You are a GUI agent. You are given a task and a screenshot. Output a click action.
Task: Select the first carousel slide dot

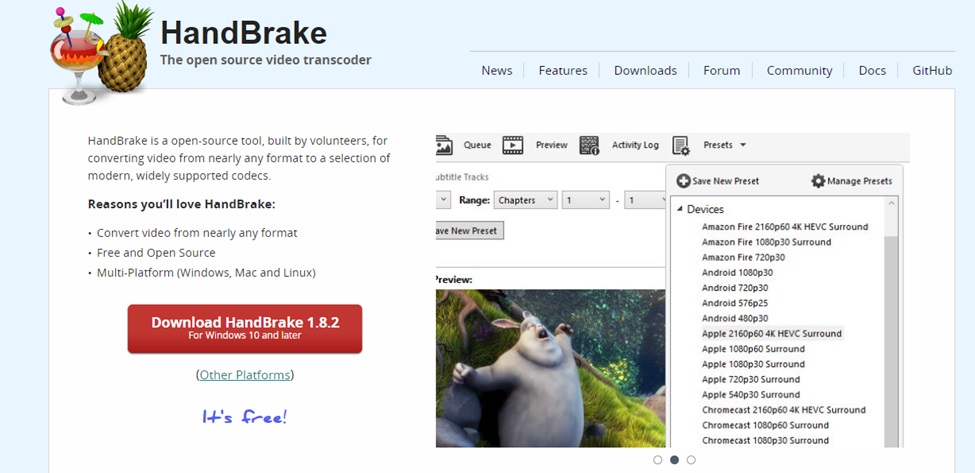[657, 460]
